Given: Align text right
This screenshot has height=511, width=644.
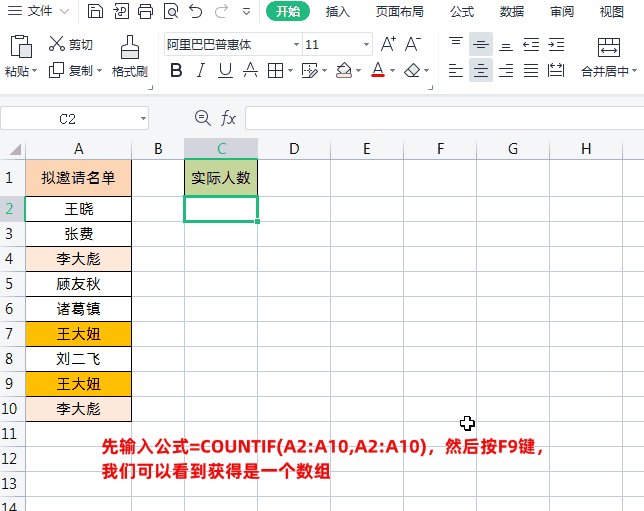Looking at the screenshot, I should coord(506,71).
